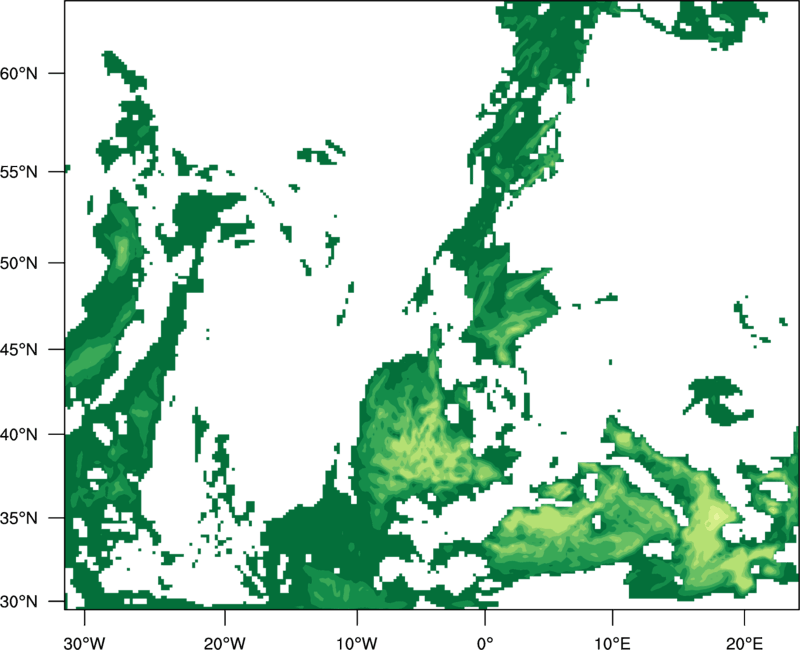Click the 60°N latitude label

(19, 73)
